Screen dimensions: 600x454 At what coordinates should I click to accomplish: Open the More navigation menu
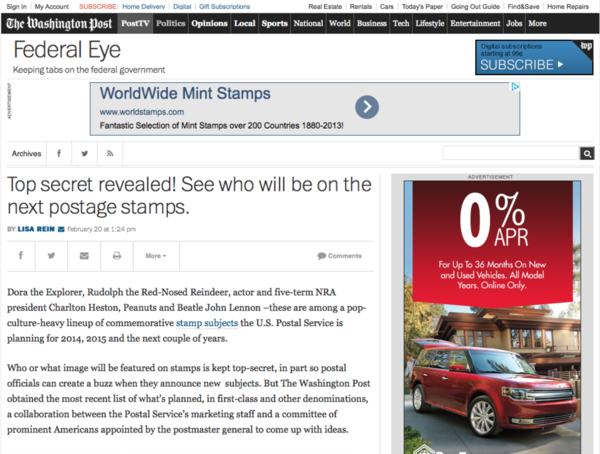click(x=537, y=23)
